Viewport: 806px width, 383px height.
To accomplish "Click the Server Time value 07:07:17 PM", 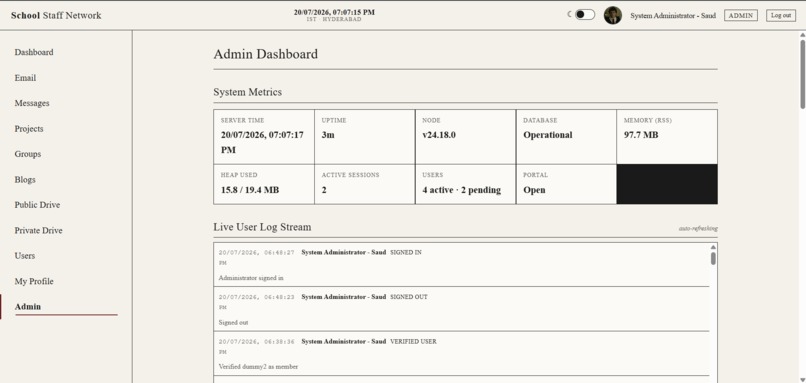I will coord(262,142).
